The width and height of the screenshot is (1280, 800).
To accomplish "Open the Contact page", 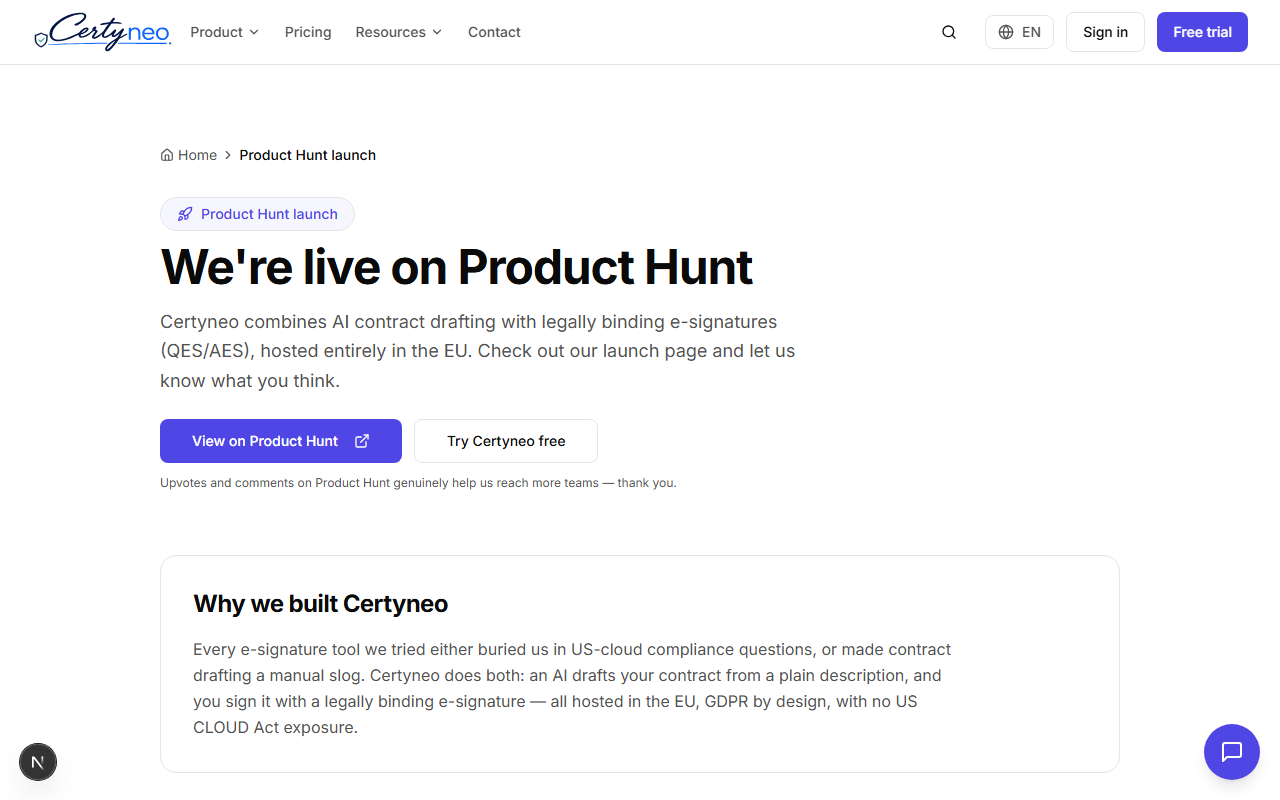I will coord(494,32).
